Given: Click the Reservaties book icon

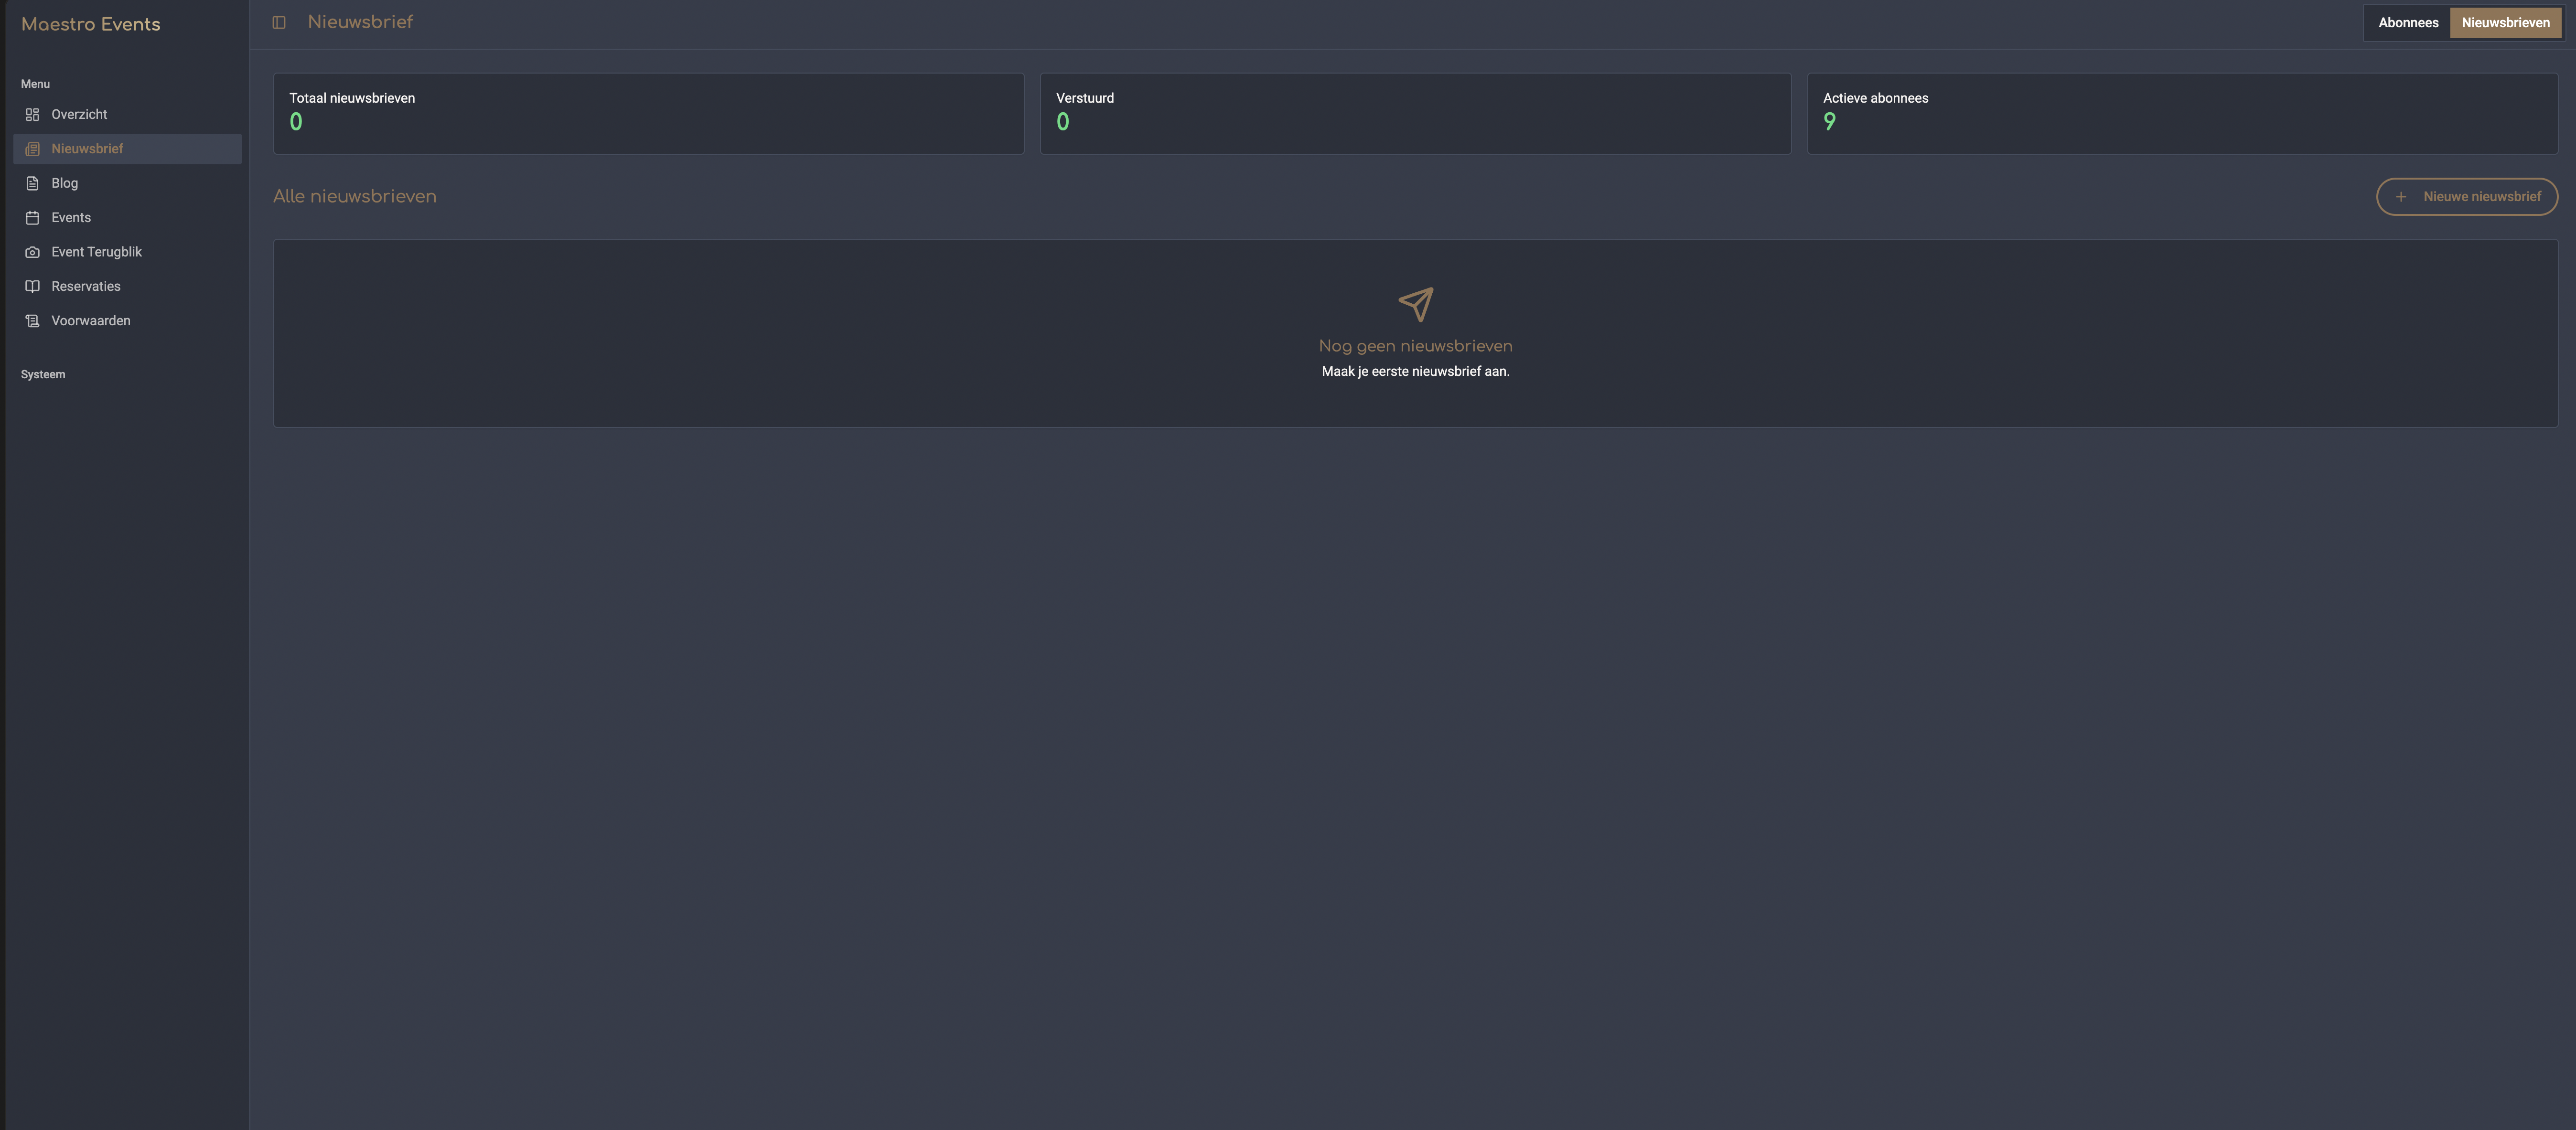Looking at the screenshot, I should 32,287.
